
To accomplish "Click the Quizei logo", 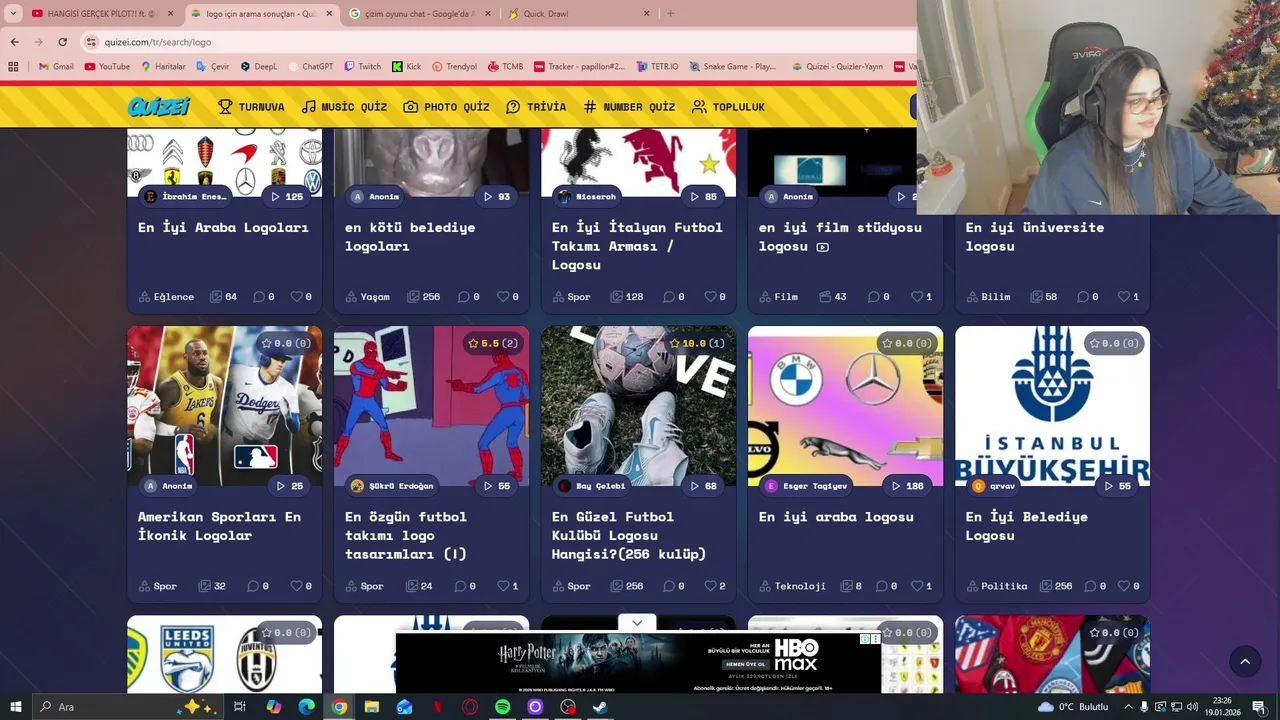I will click(x=158, y=107).
